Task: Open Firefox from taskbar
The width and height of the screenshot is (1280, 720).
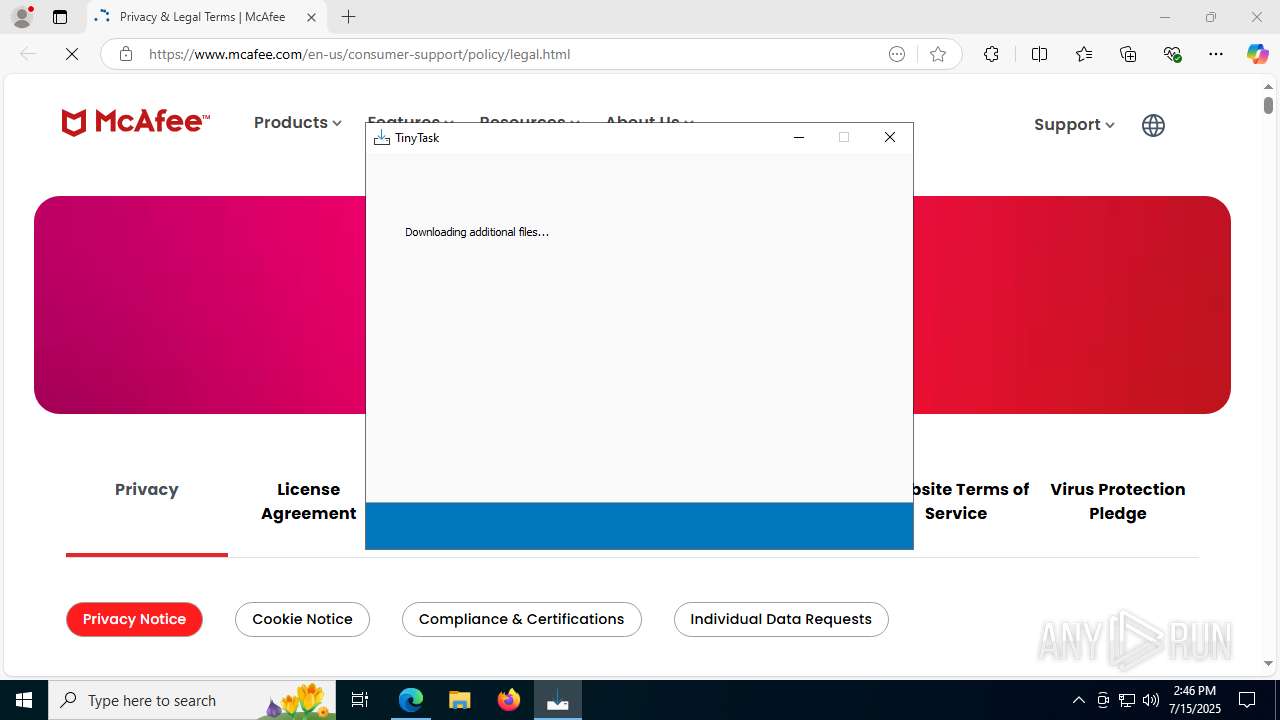Action: pyautogui.click(x=508, y=700)
